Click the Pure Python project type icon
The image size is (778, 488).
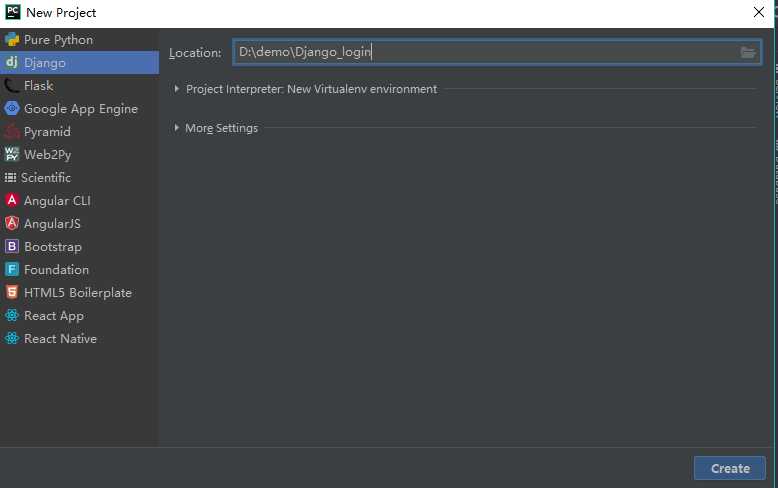pyautogui.click(x=12, y=40)
